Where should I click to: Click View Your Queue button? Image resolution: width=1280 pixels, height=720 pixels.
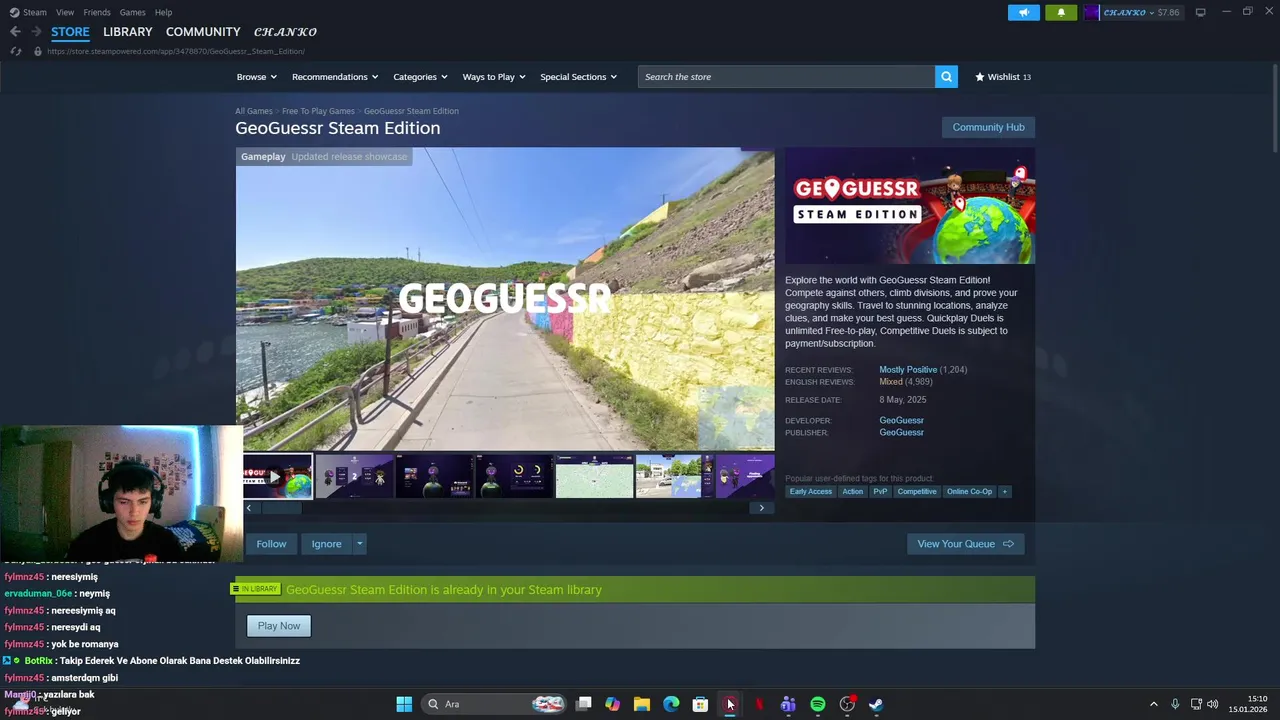965,544
